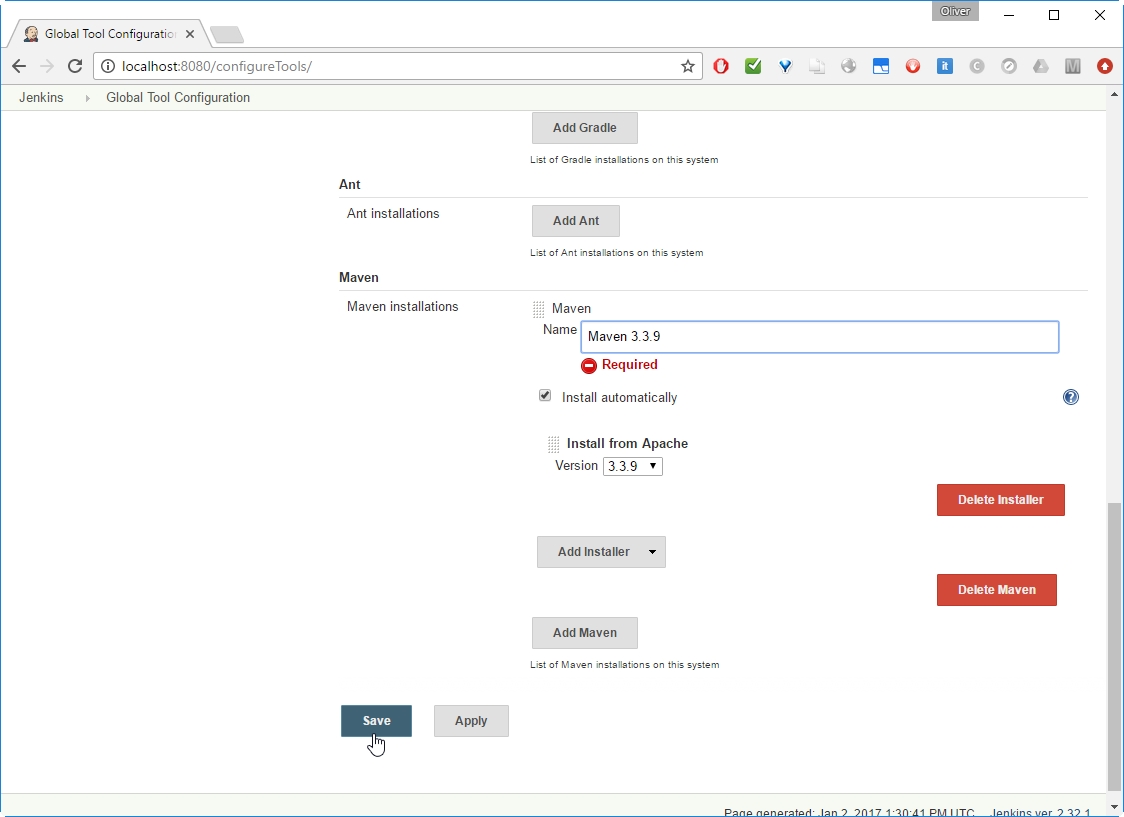Click the red stop-hand extension icon
Viewport: 1124px width, 817px height.
[x=721, y=66]
